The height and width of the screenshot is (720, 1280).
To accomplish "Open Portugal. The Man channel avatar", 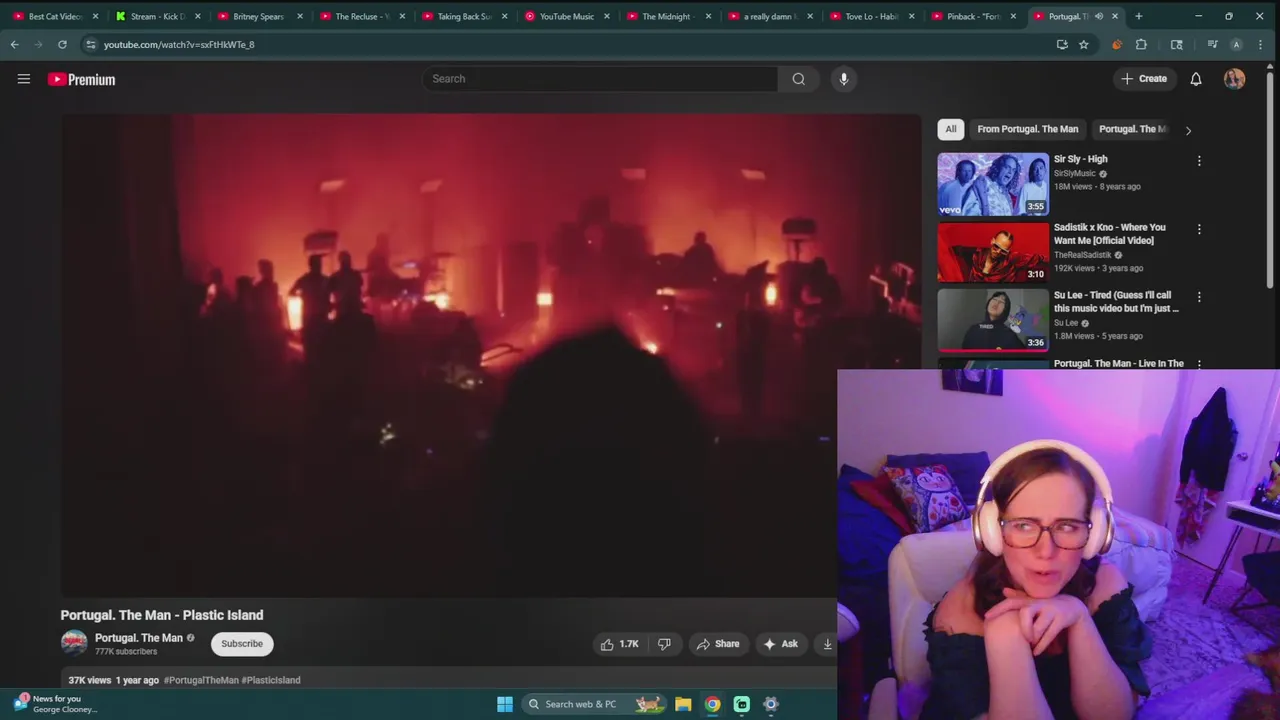I will (x=74, y=643).
